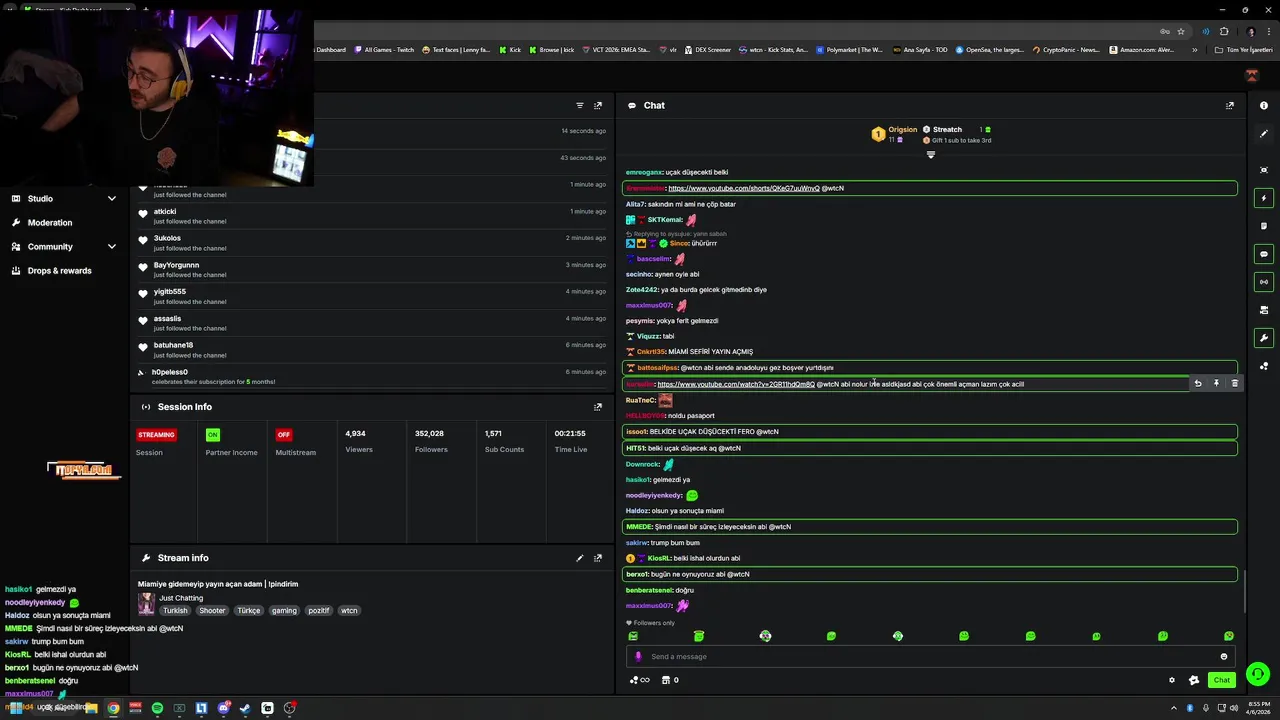Click the wtcn stream tag
Screen dimensions: 1280x720
[x=349, y=610]
